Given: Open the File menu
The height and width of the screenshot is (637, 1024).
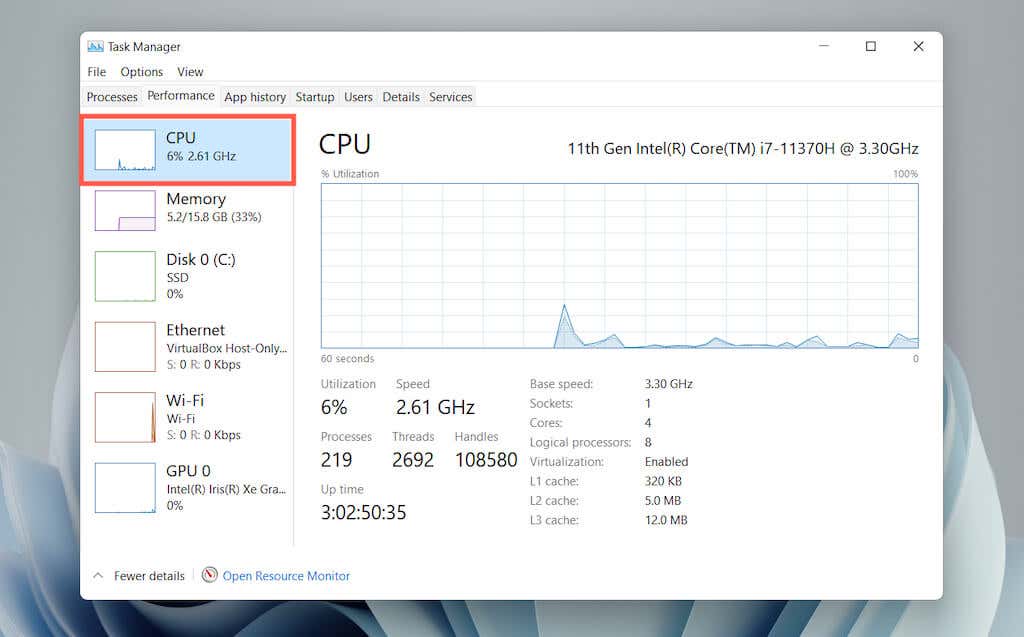Looking at the screenshot, I should [96, 72].
